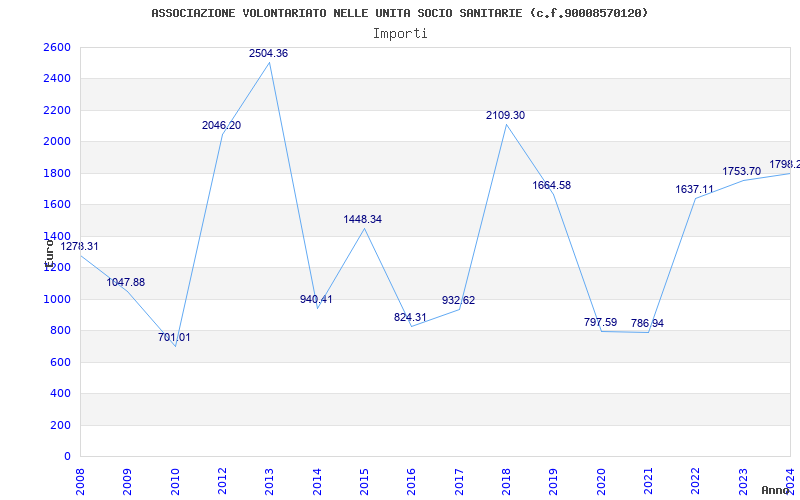The height and width of the screenshot is (500, 800).
Task: Click the x-axis year 2012
Action: 222,482
